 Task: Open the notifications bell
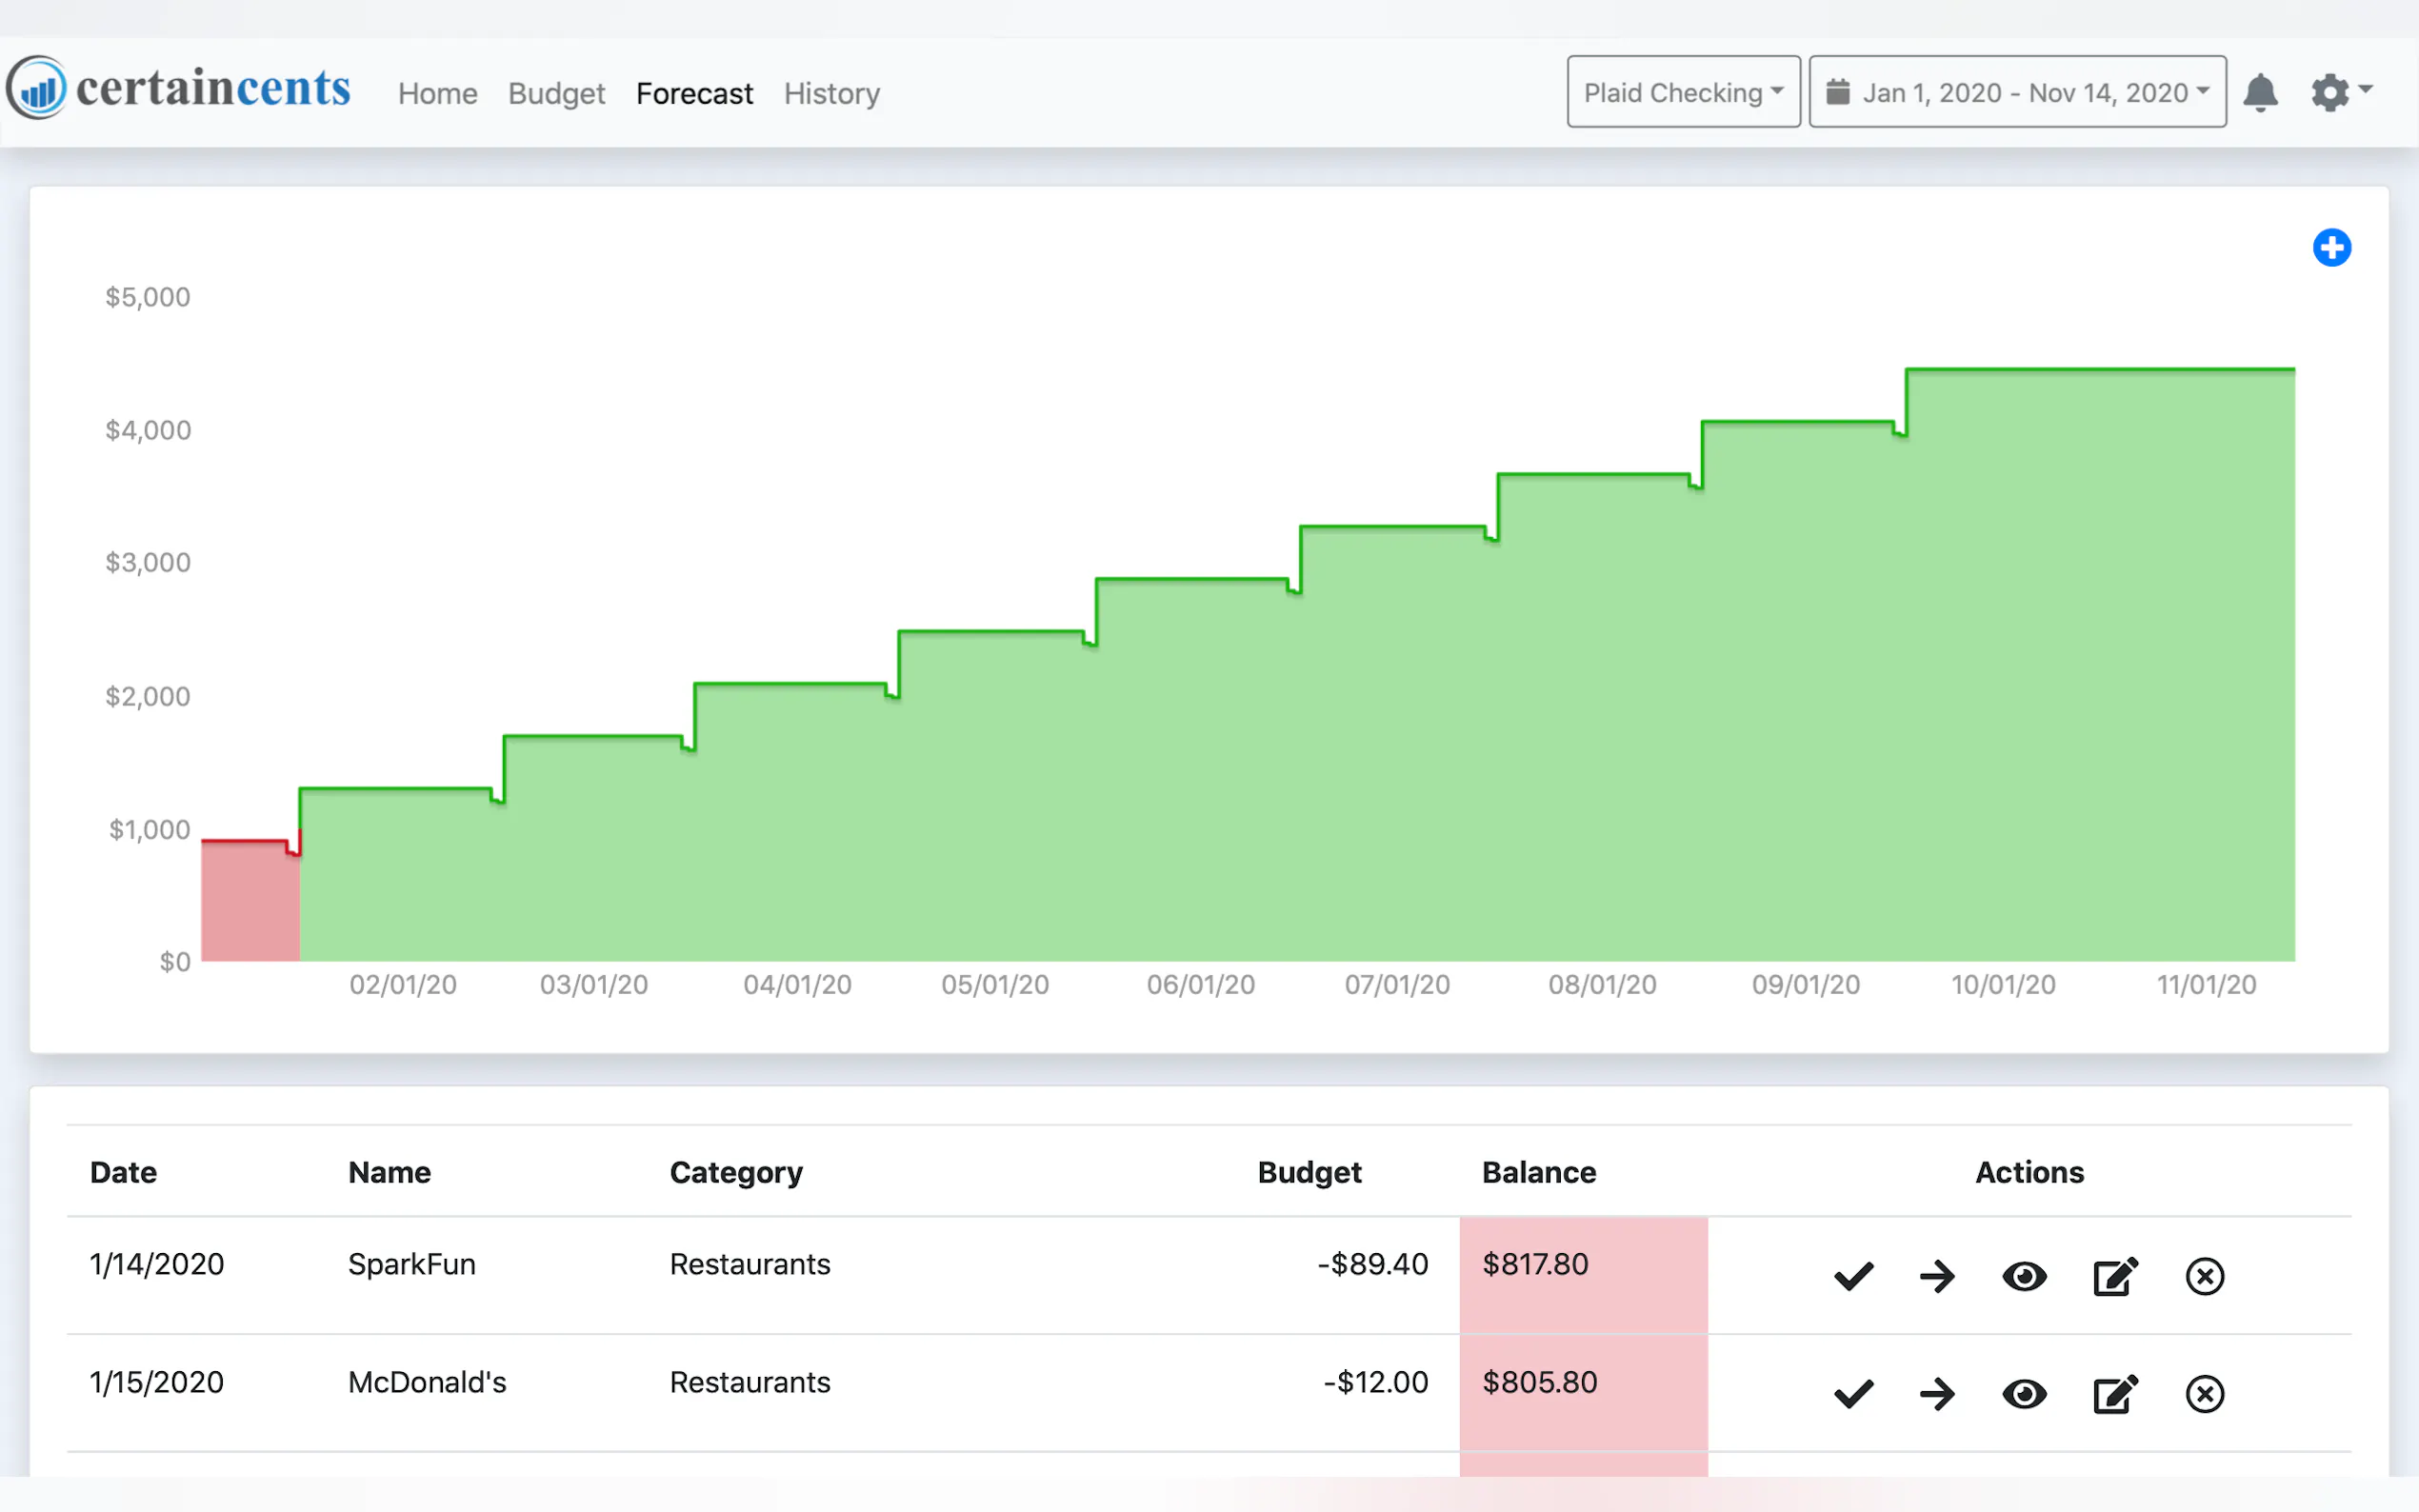2260,93
